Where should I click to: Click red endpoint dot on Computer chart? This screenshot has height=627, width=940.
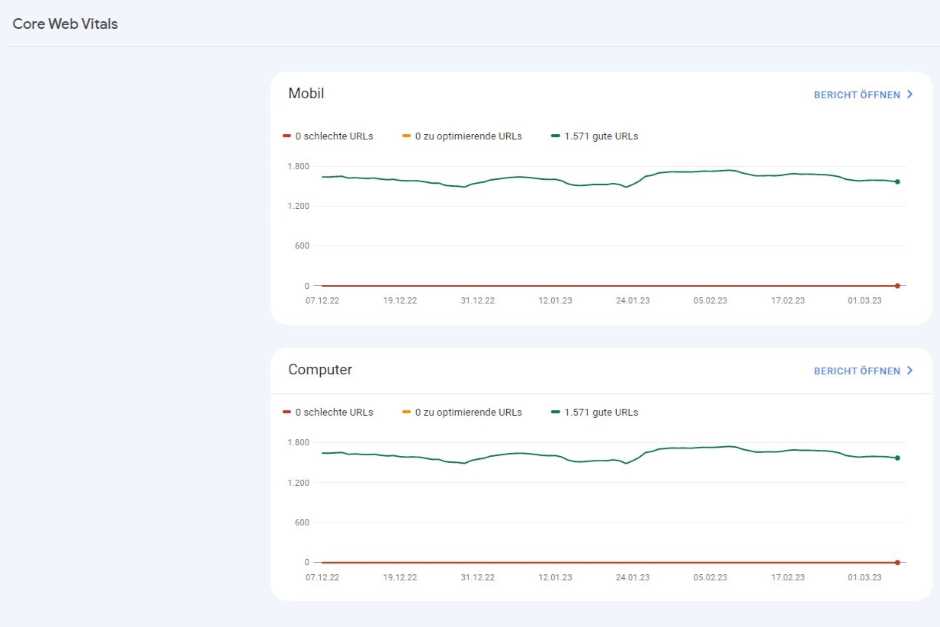coord(897,562)
